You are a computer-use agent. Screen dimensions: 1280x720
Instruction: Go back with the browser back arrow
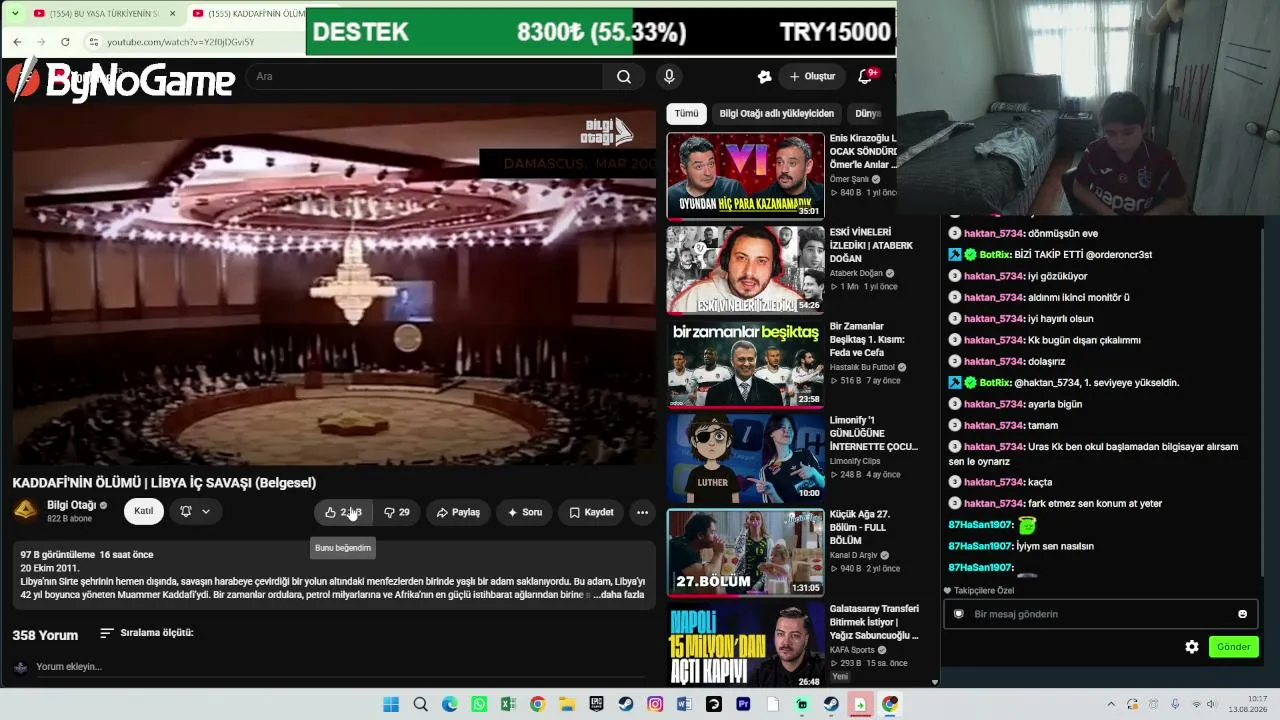pos(17,42)
